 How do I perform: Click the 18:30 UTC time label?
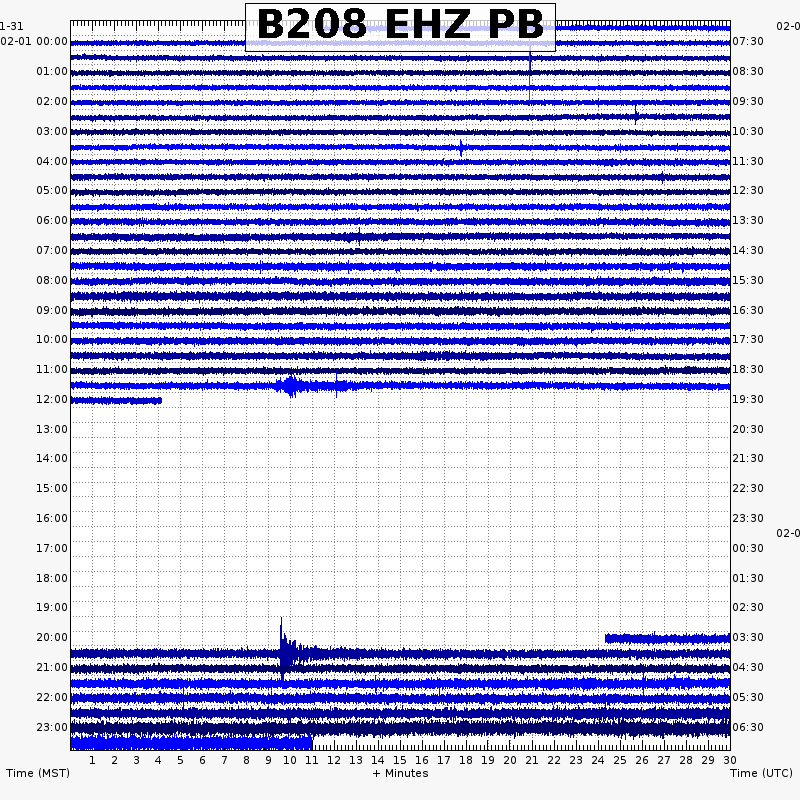pyautogui.click(x=748, y=369)
